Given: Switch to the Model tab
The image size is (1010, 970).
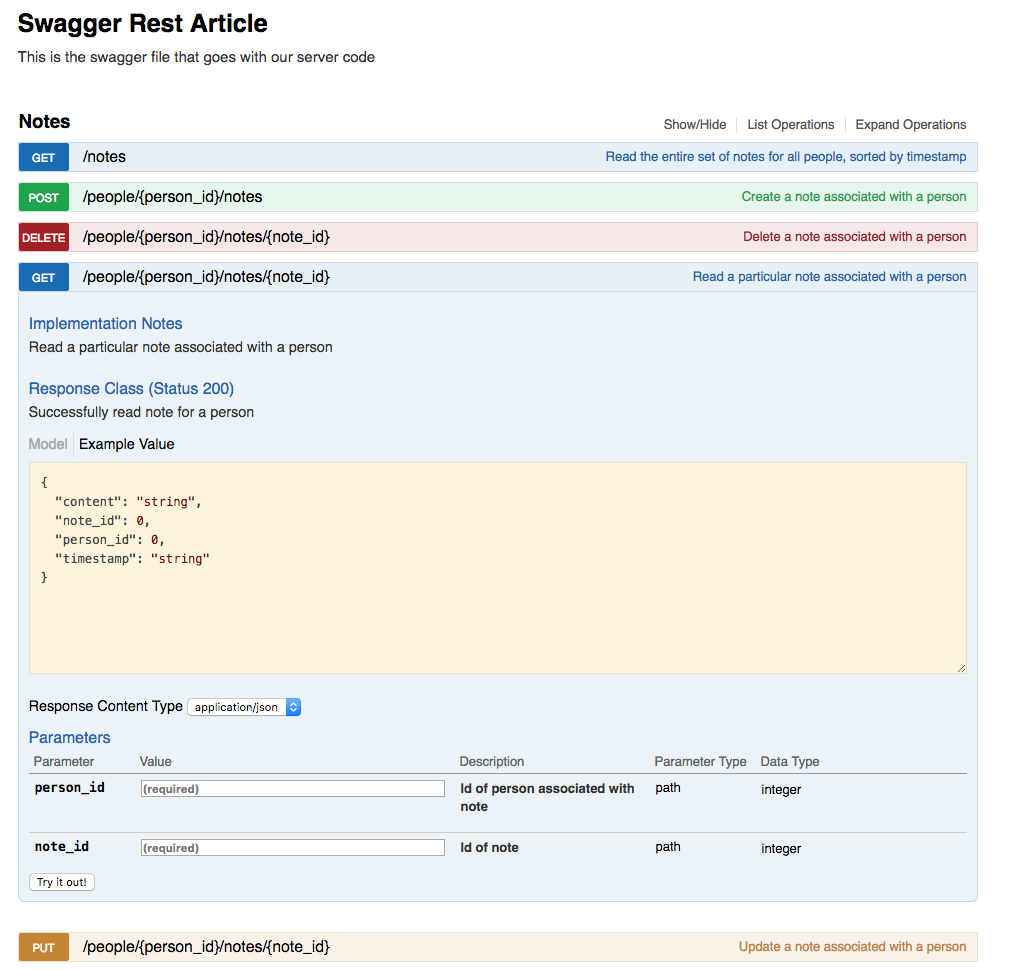Looking at the screenshot, I should coord(48,444).
